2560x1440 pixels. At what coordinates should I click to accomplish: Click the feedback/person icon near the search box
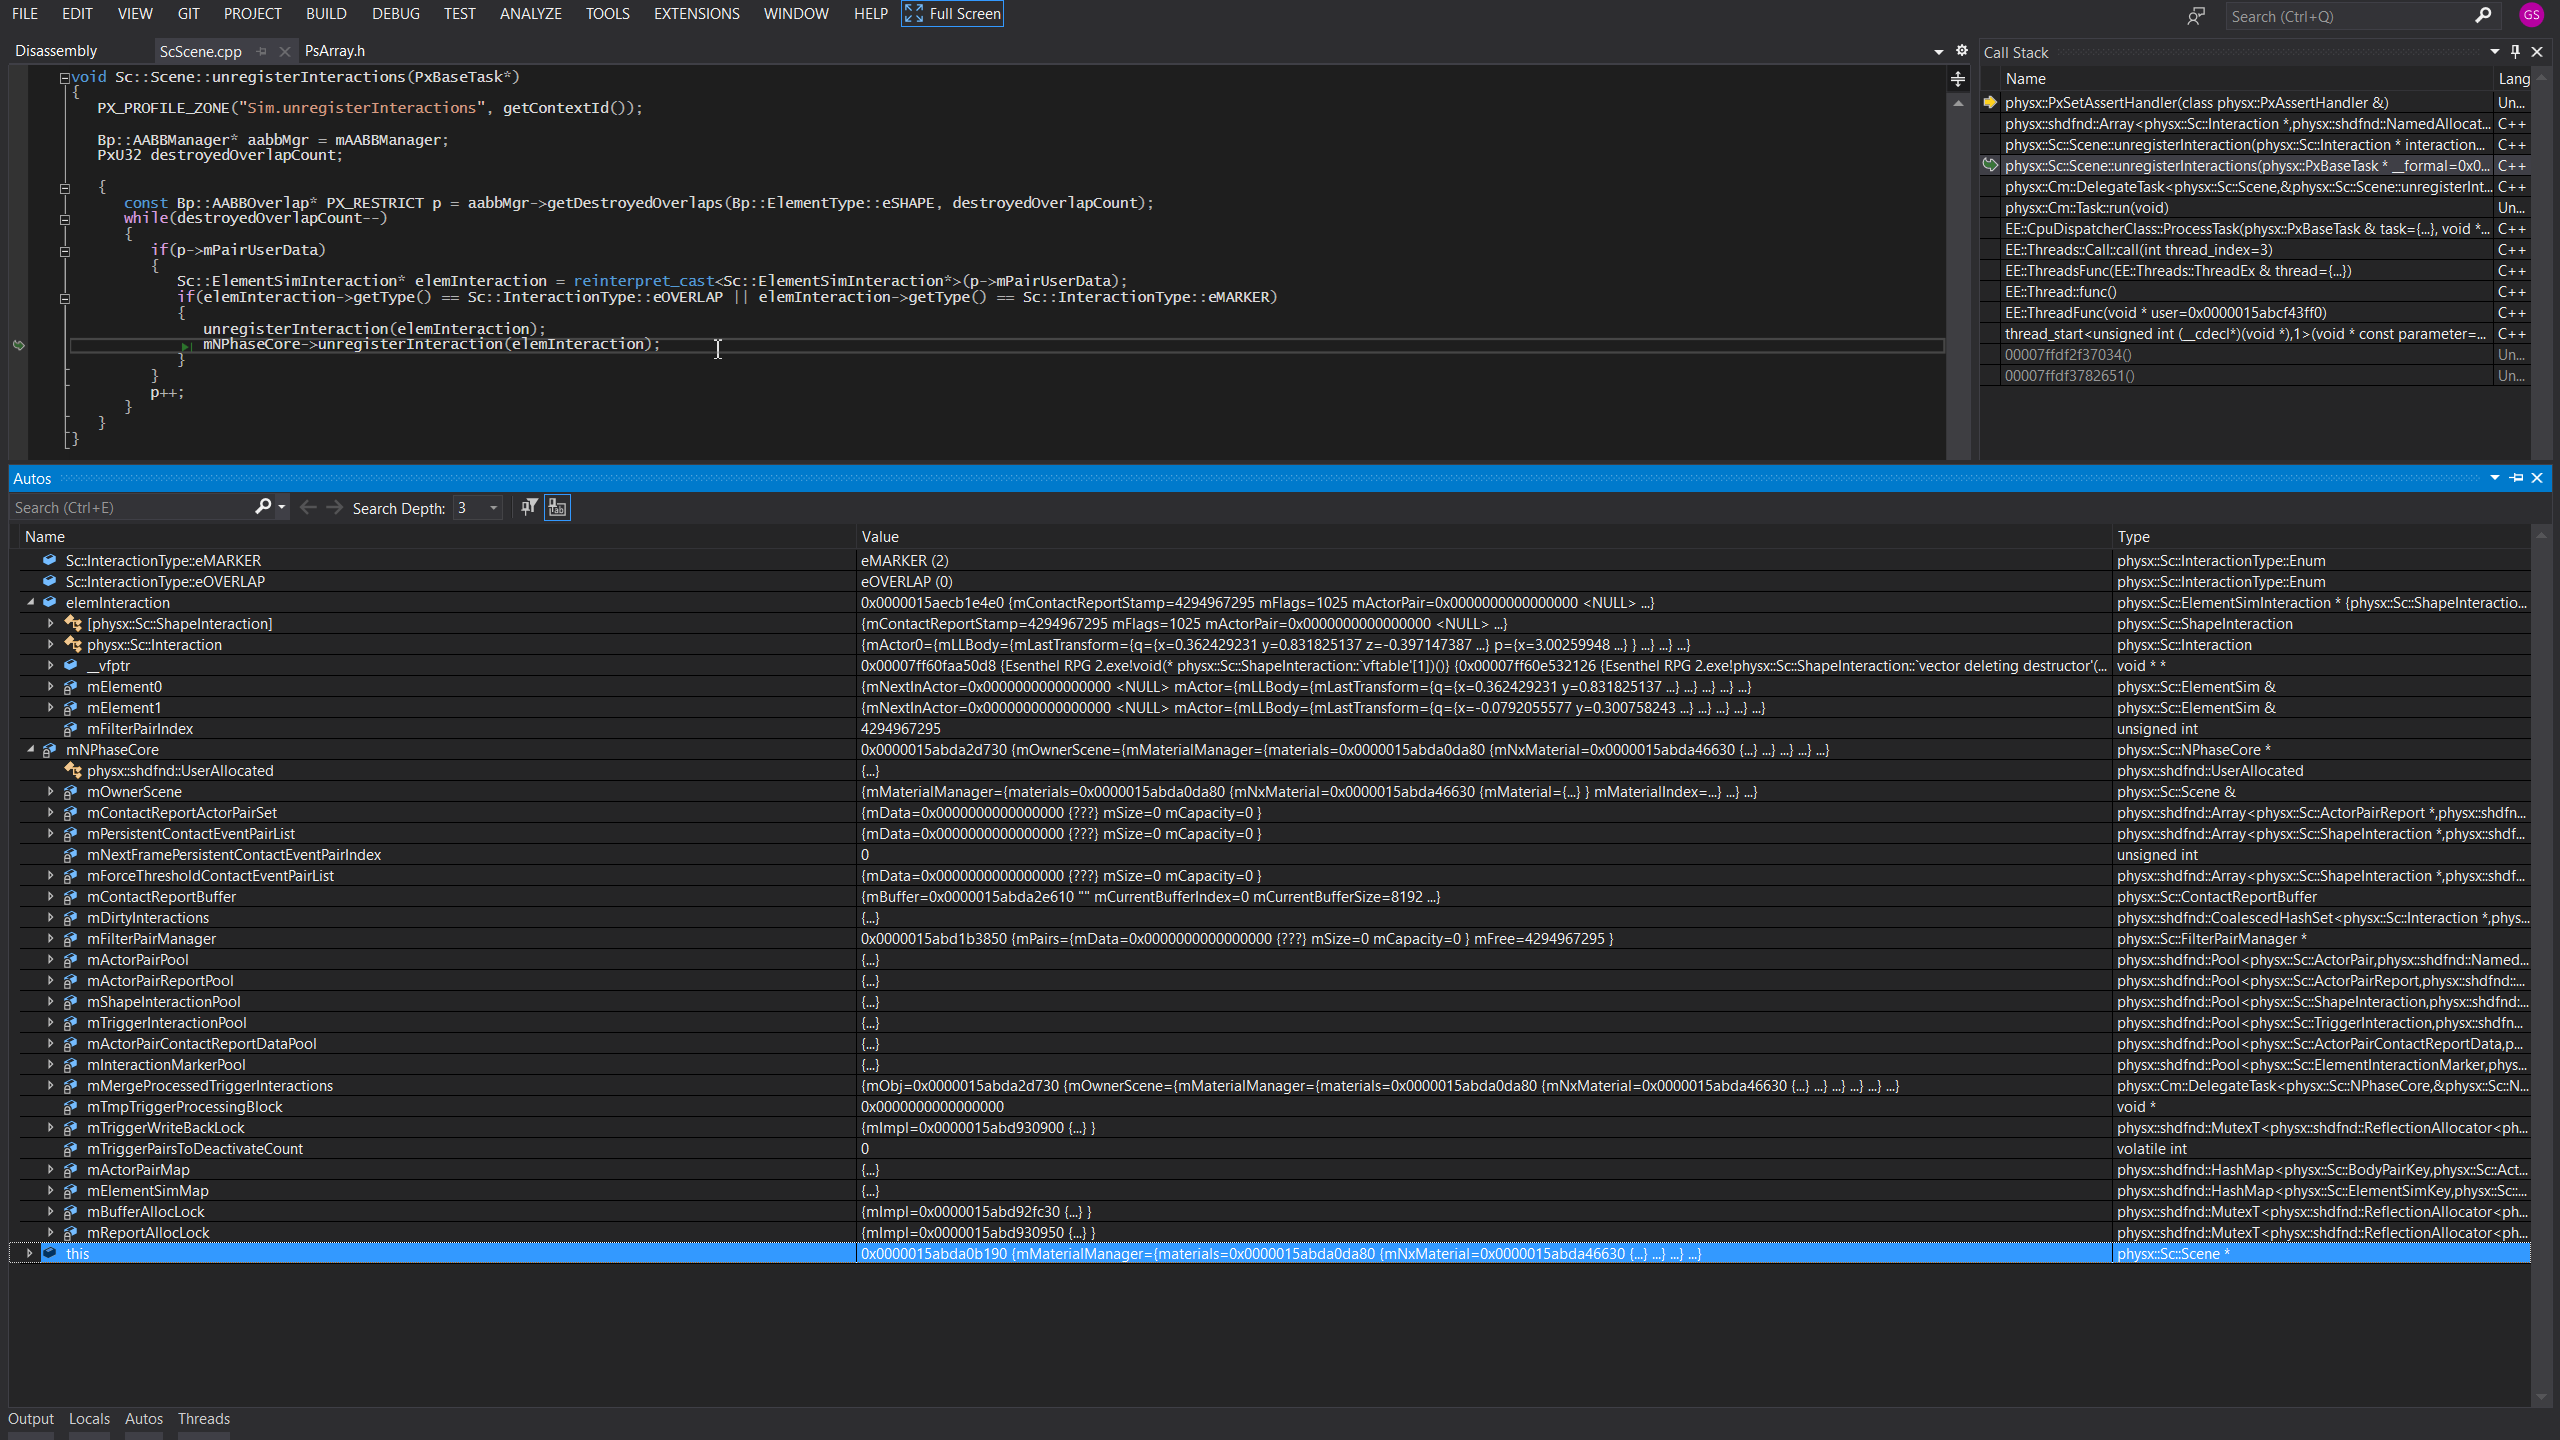coord(2196,16)
